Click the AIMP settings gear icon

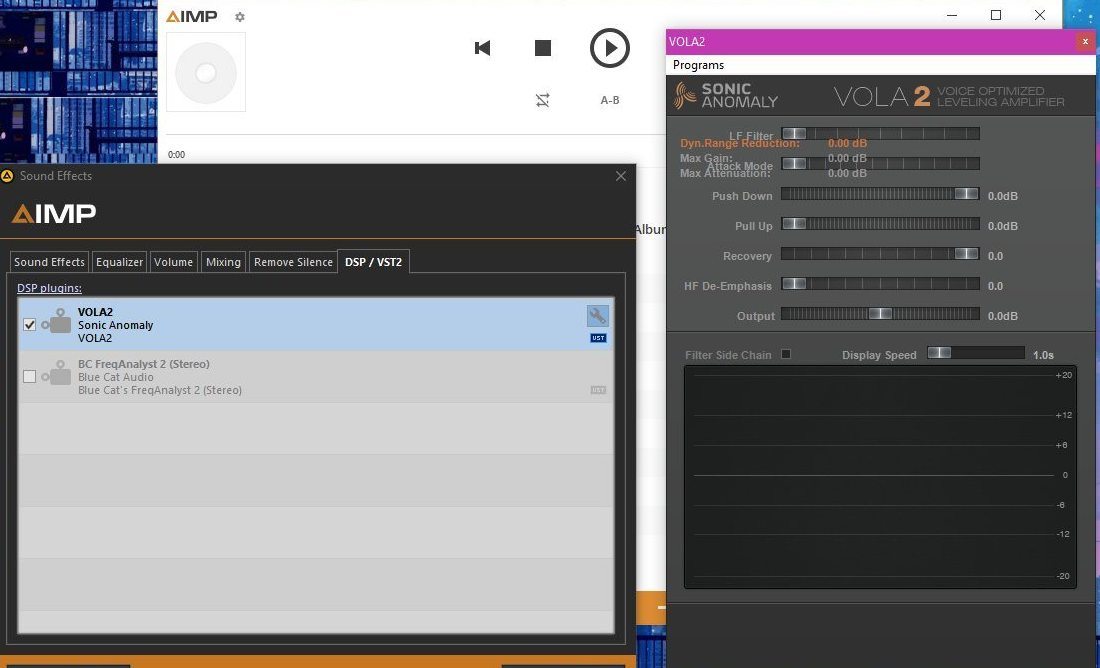[240, 17]
